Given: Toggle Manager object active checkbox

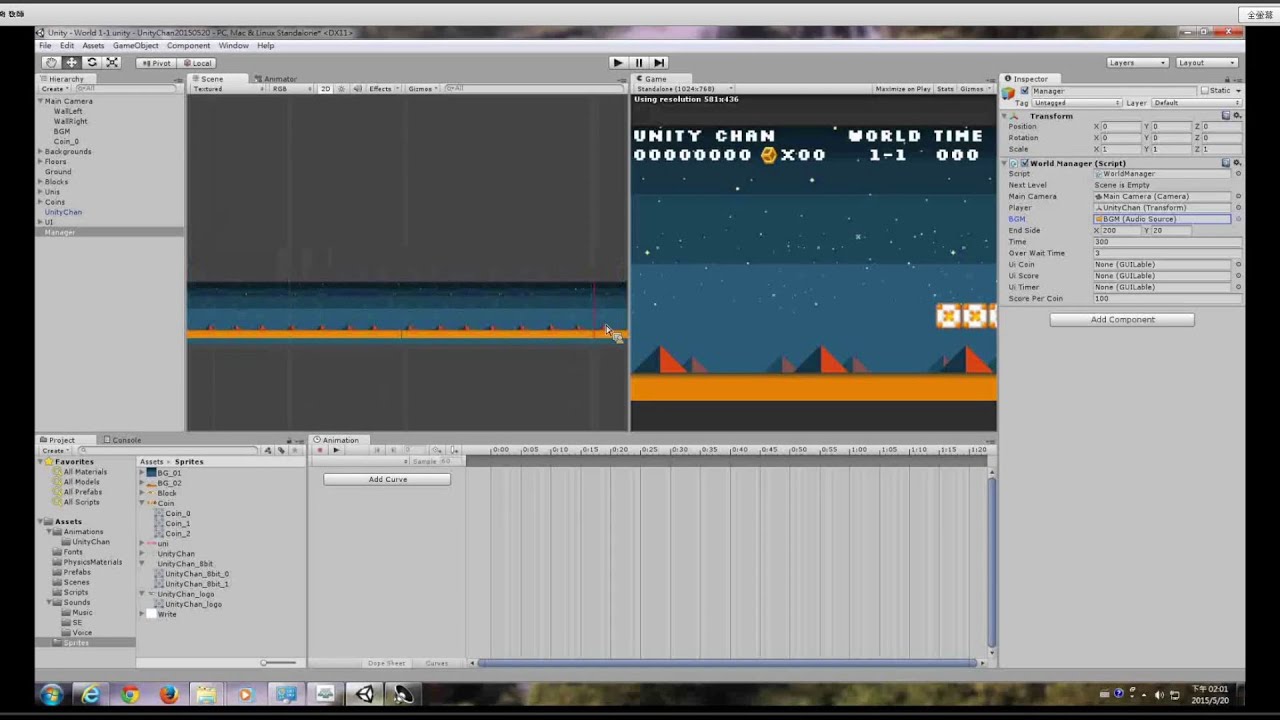Looking at the screenshot, I should pyautogui.click(x=1024, y=91).
